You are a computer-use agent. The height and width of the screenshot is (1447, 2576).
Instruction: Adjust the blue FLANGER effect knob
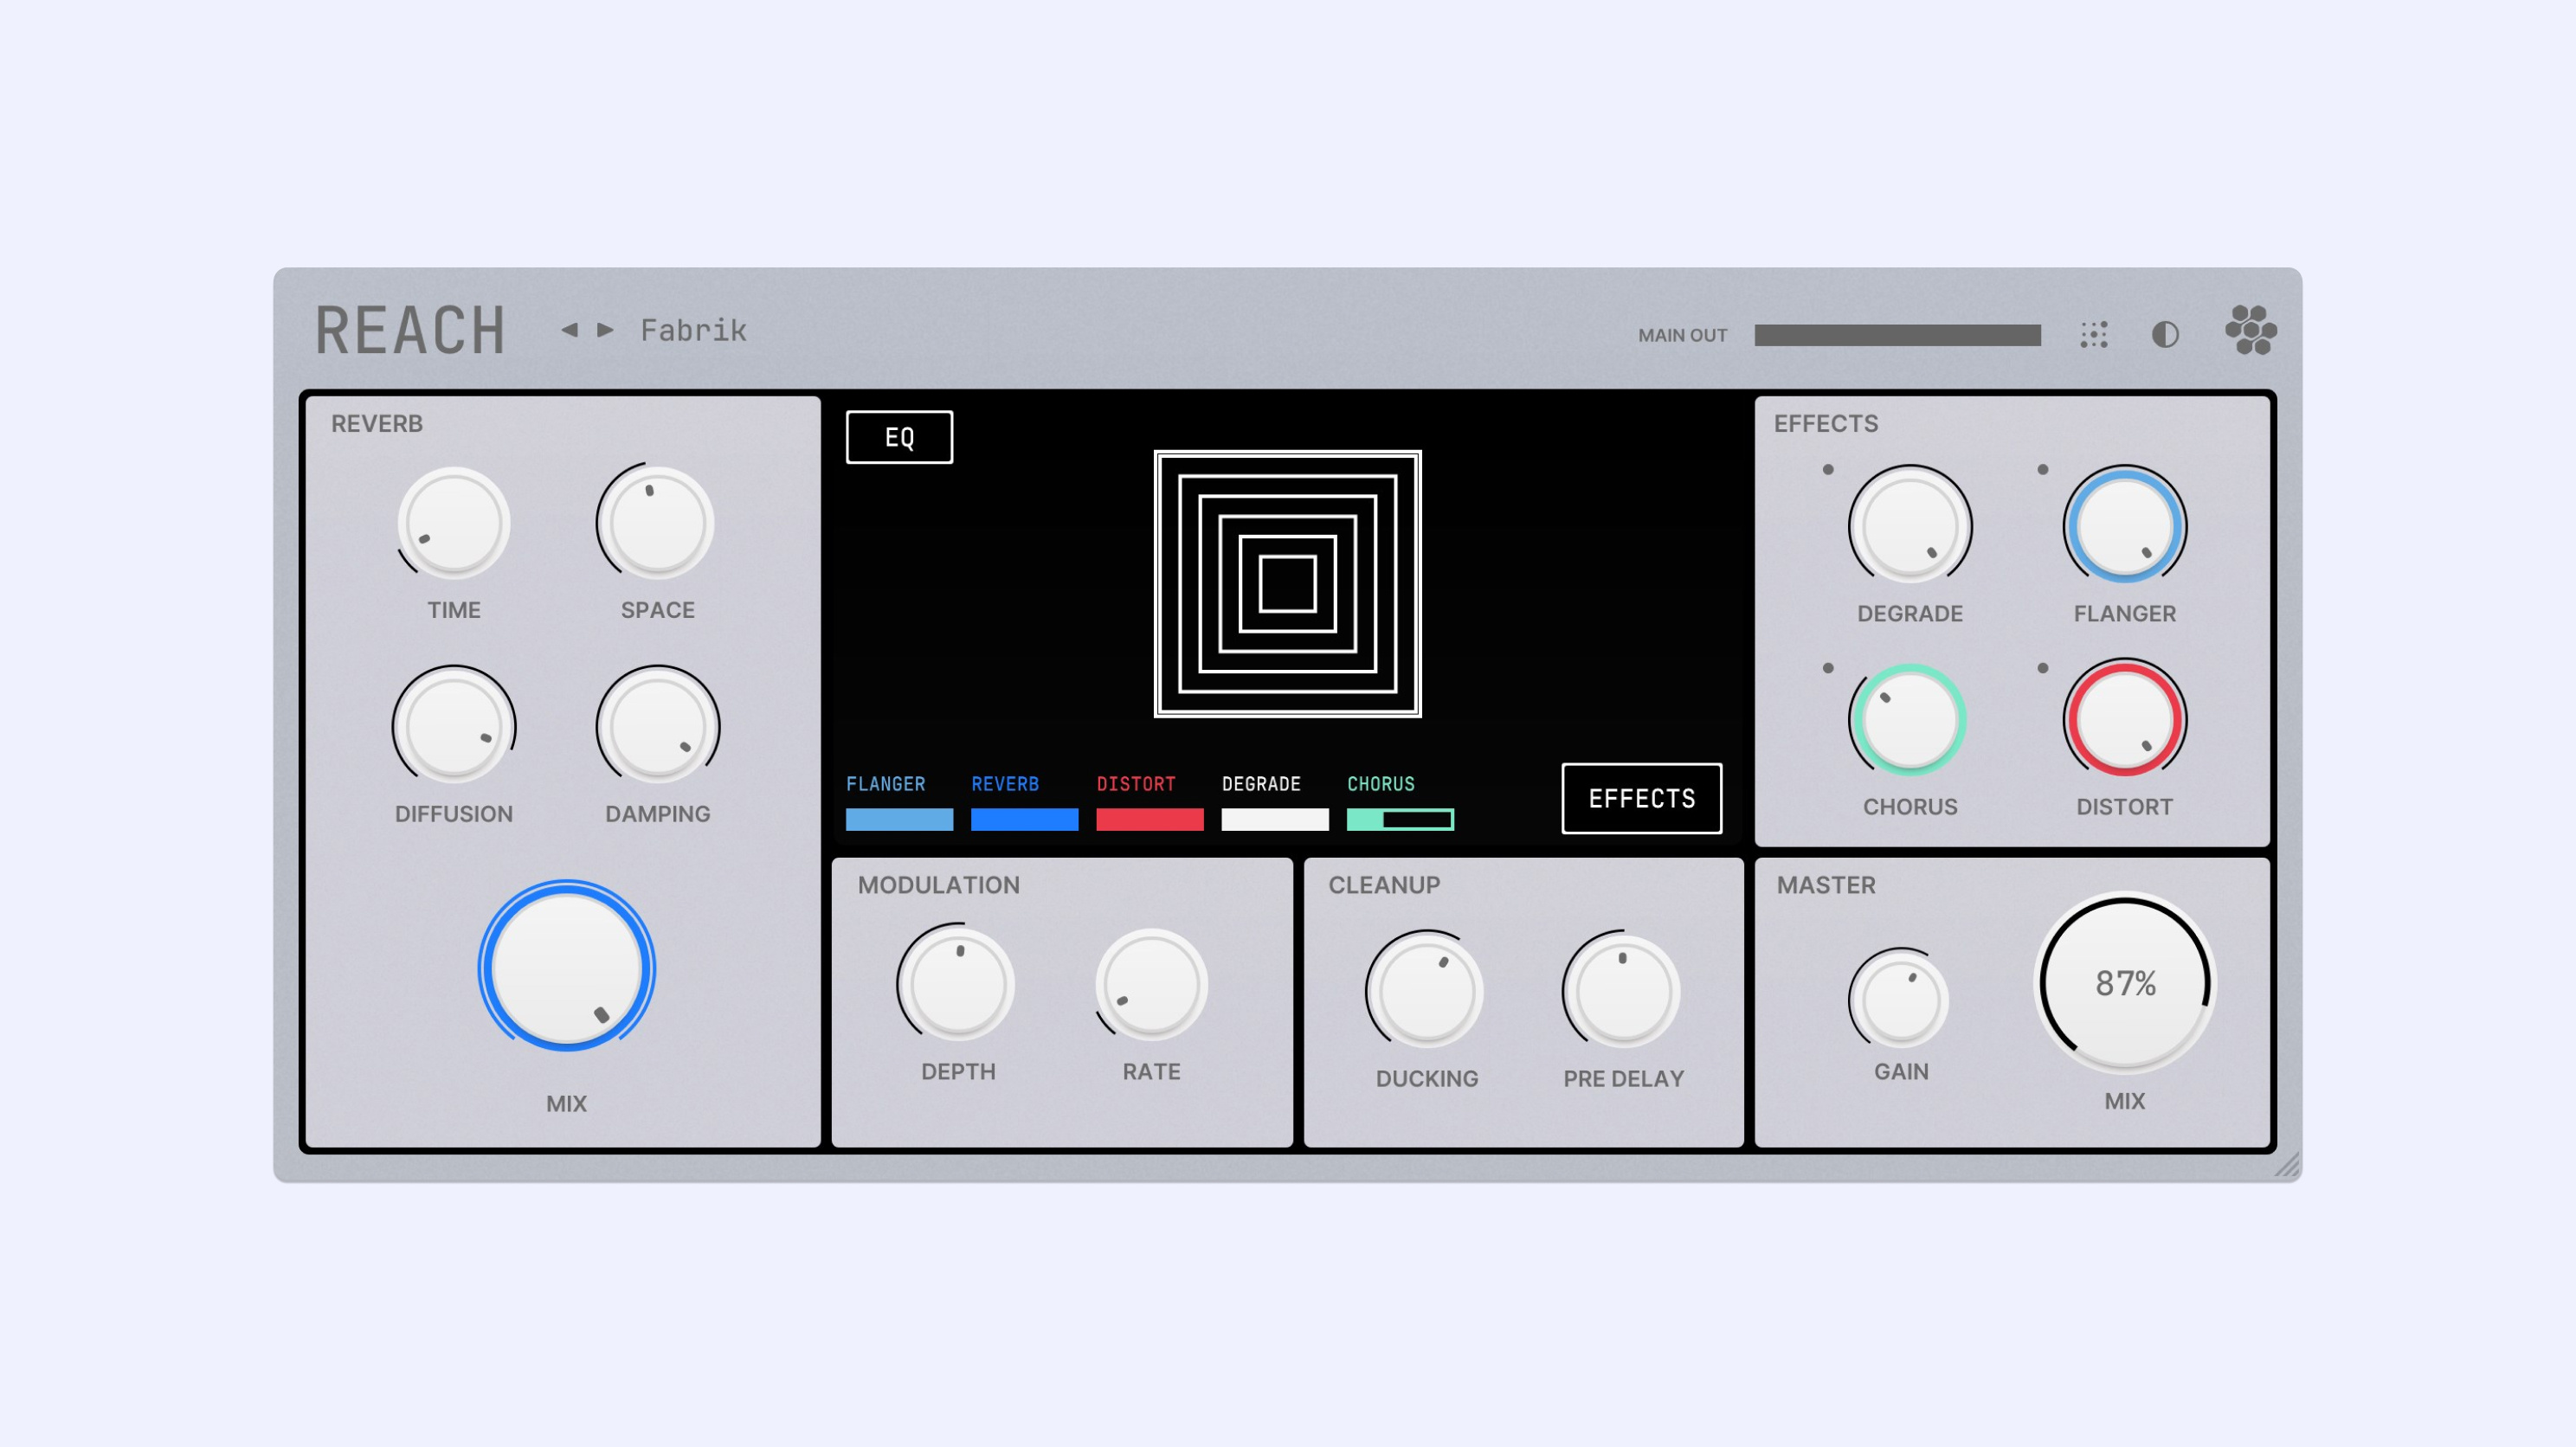2124,525
